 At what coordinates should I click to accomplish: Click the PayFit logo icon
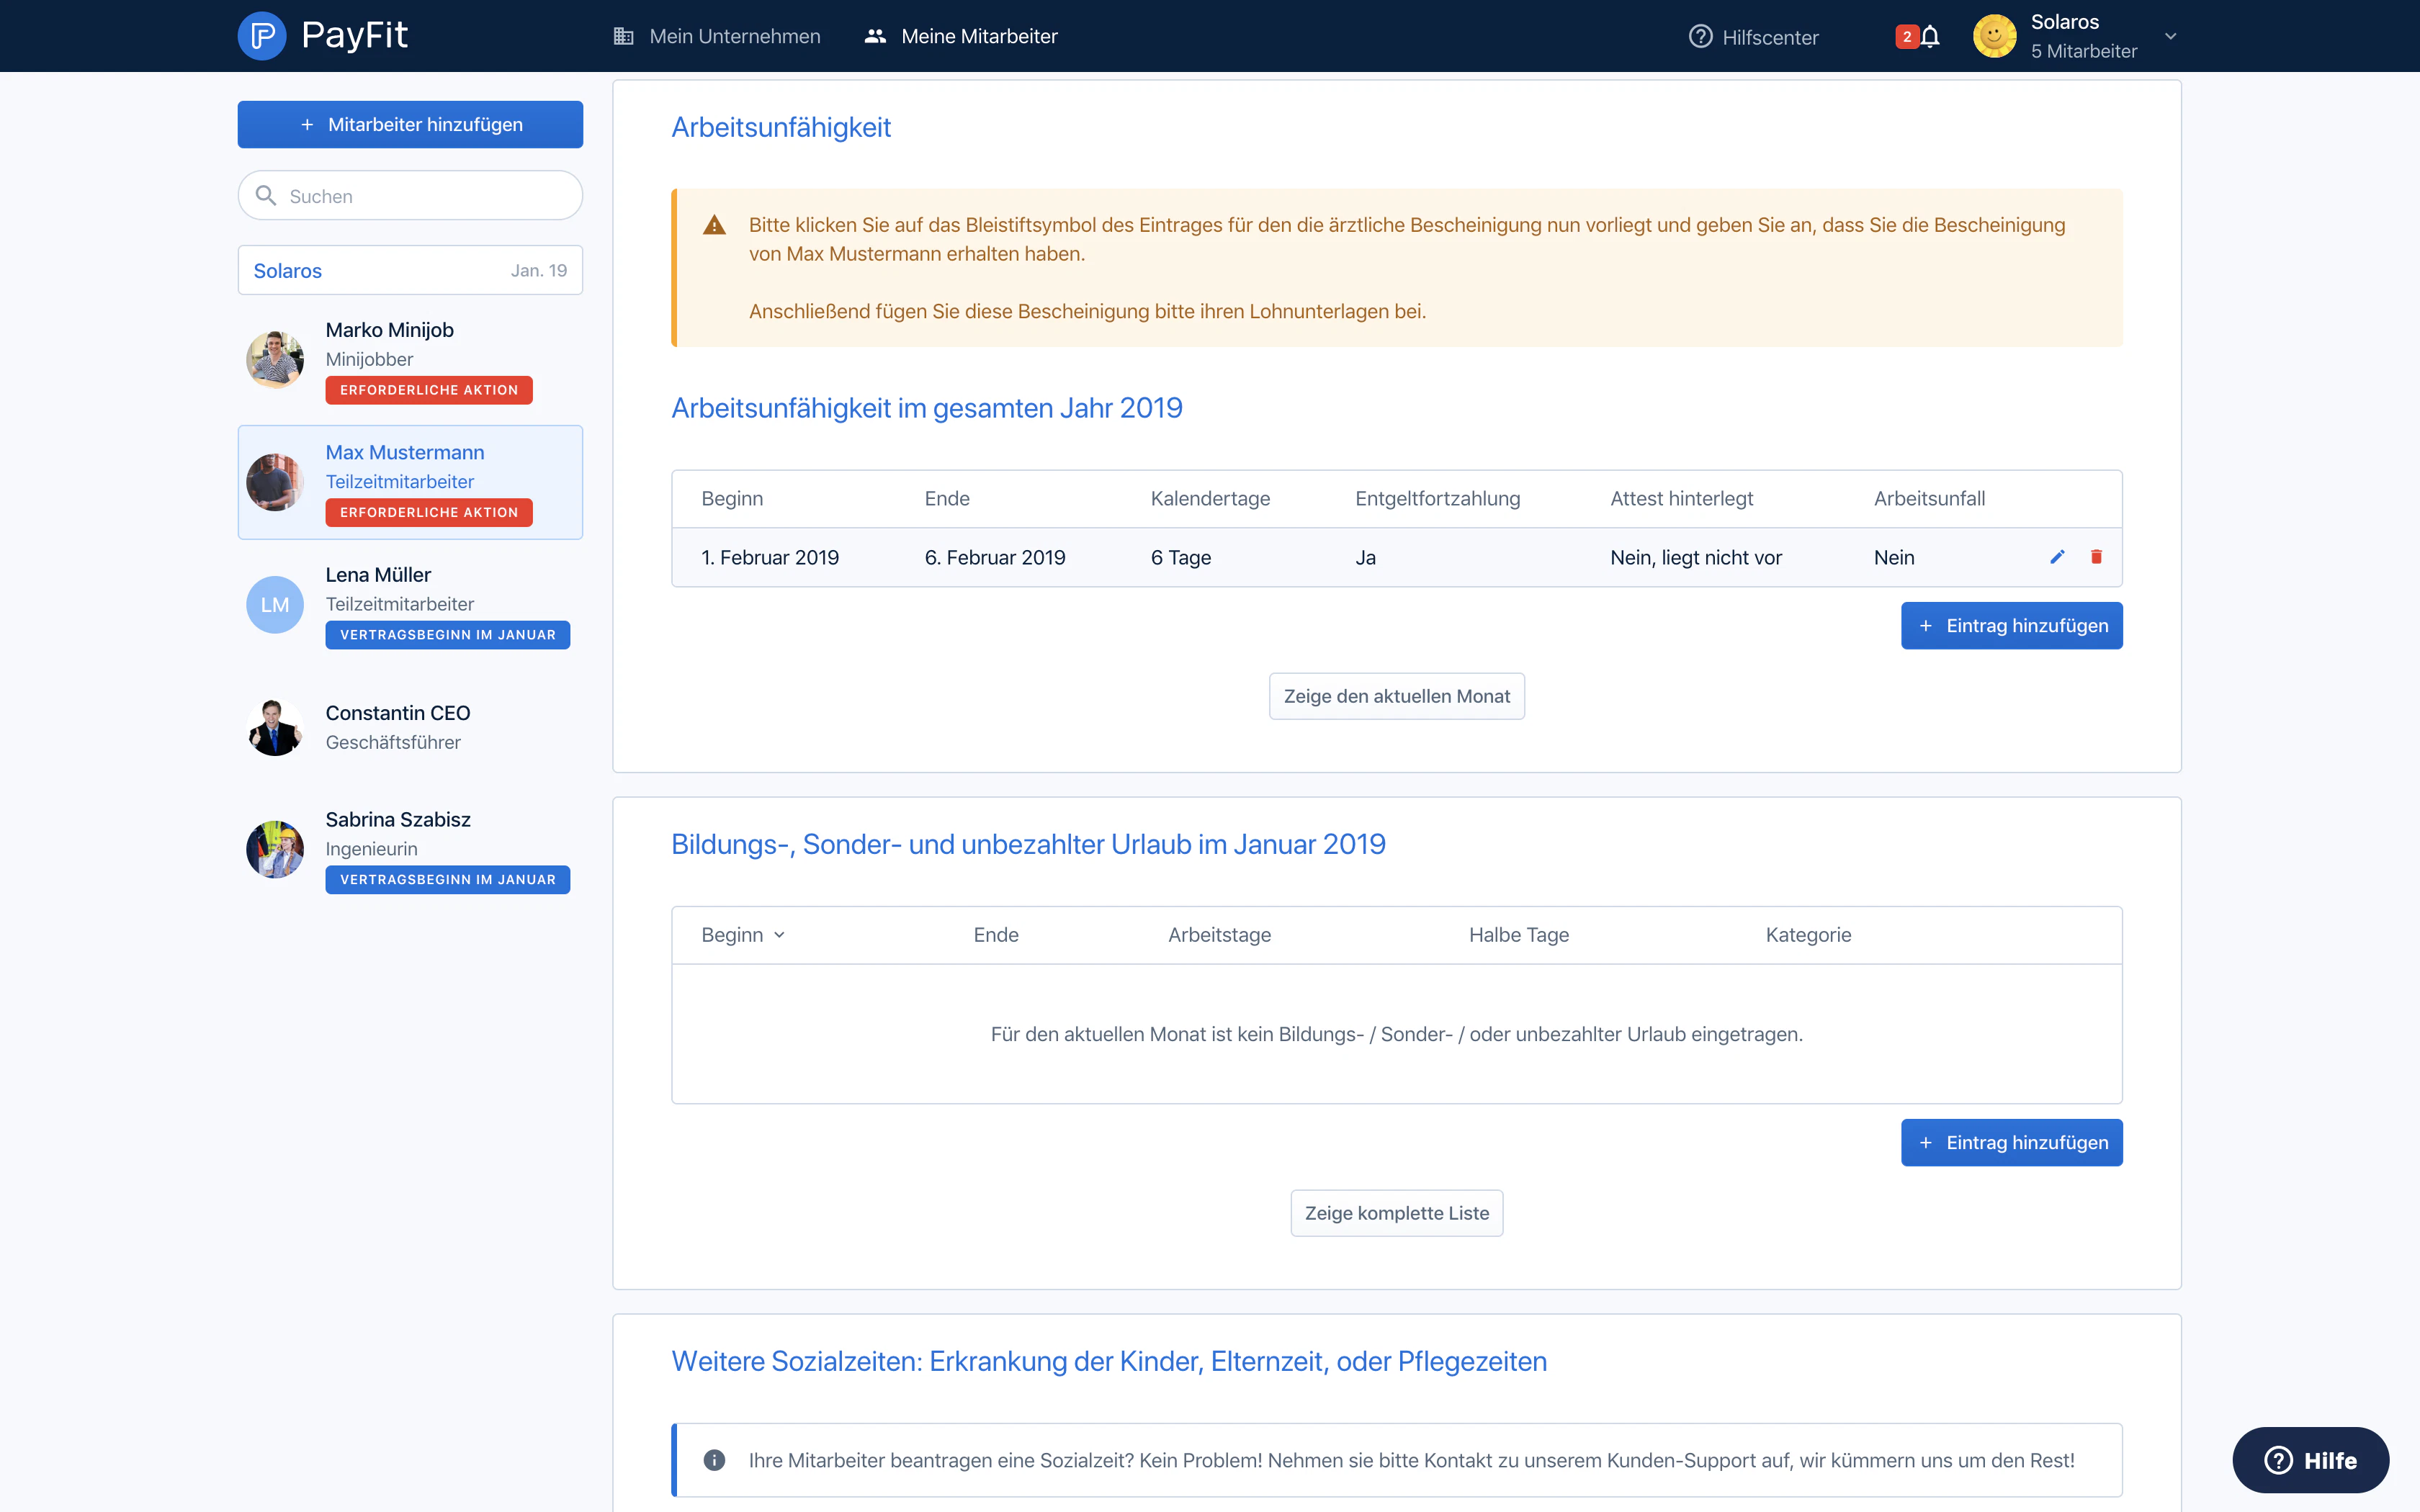pos(262,36)
